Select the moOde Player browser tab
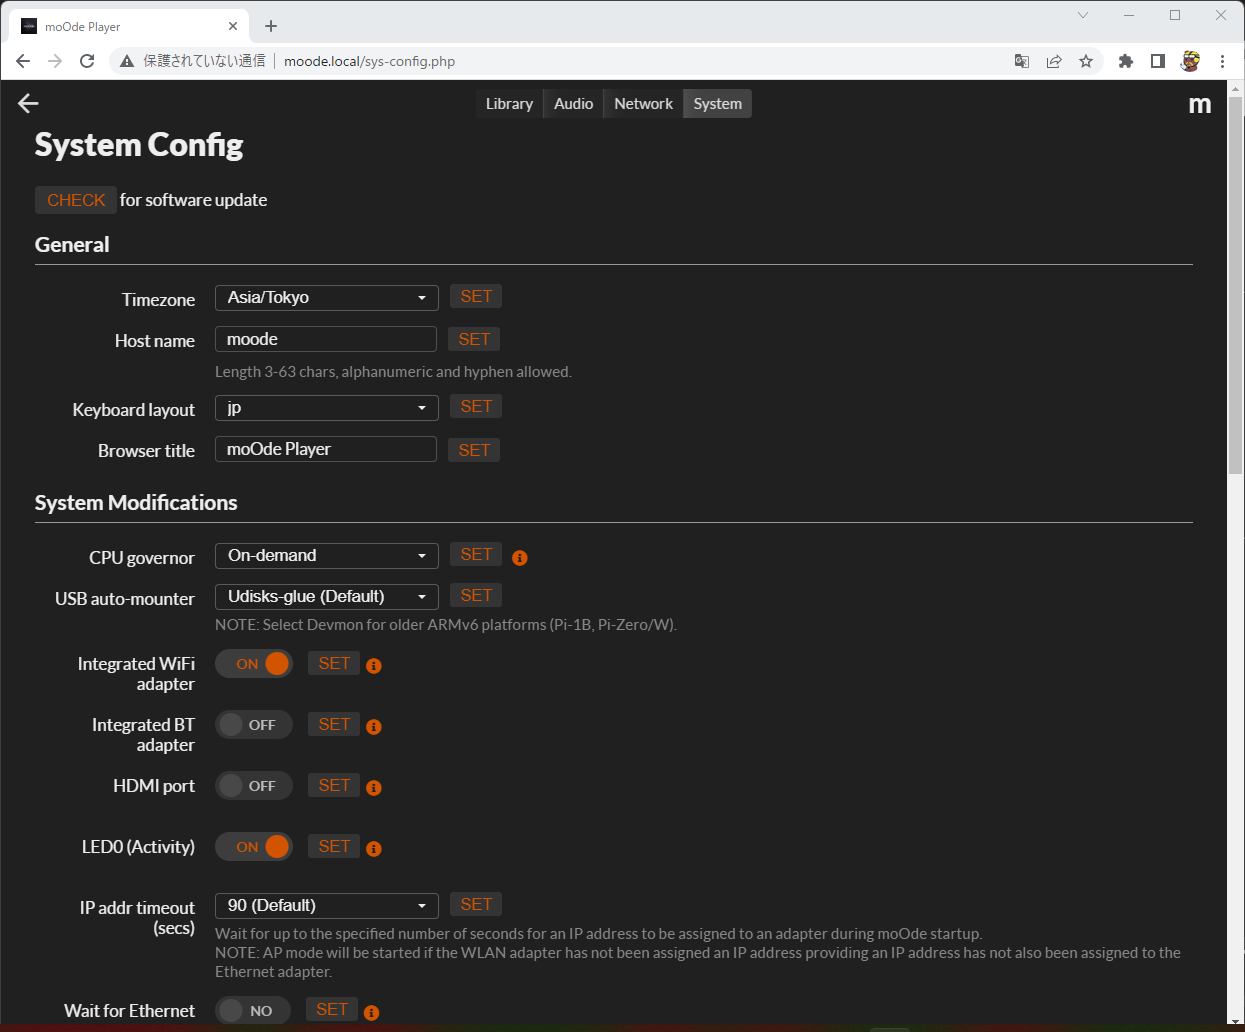This screenshot has height=1032, width=1245. pyautogui.click(x=130, y=26)
